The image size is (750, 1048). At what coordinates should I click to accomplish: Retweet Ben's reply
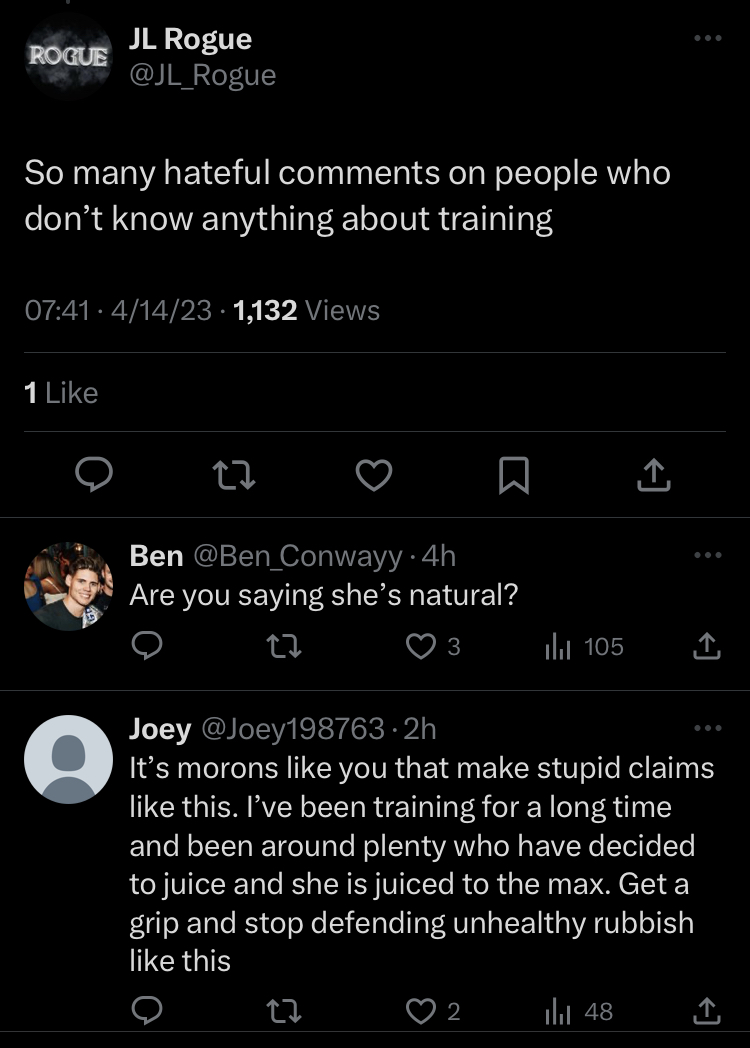(285, 647)
